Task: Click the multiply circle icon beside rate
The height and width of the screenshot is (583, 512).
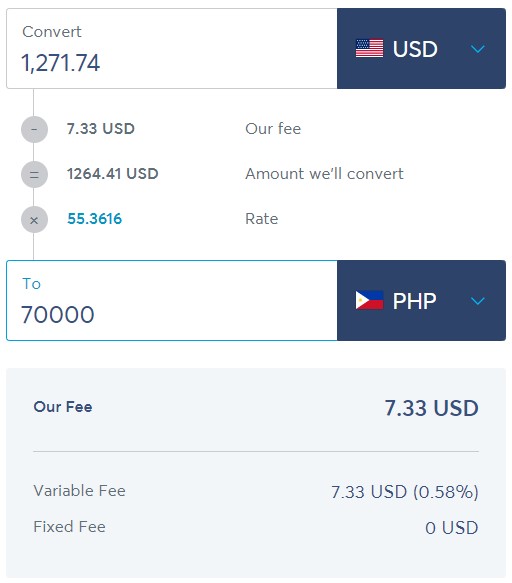Action: [34, 220]
